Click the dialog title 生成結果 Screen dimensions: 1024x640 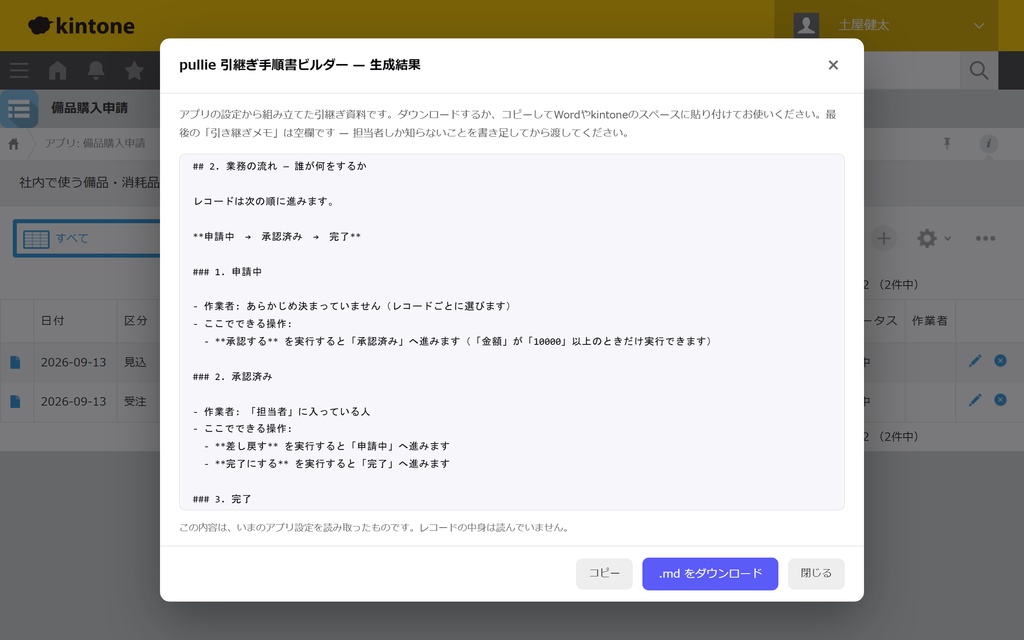(395, 65)
